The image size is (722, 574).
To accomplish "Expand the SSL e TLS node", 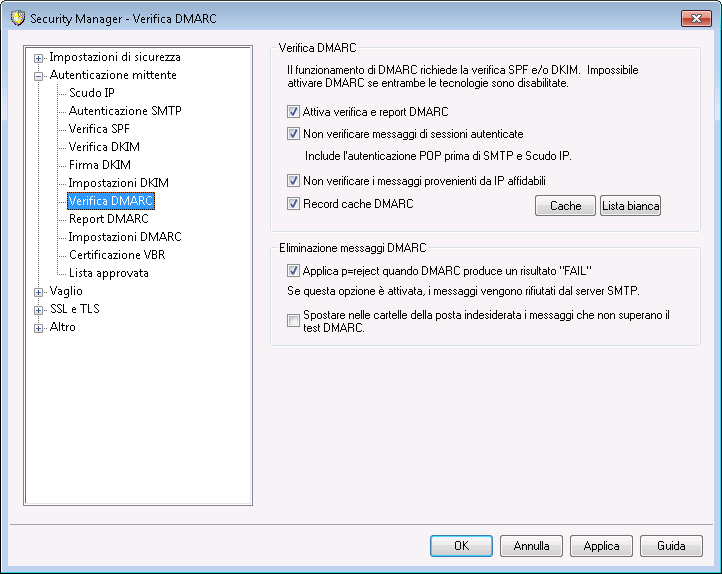I will (39, 310).
